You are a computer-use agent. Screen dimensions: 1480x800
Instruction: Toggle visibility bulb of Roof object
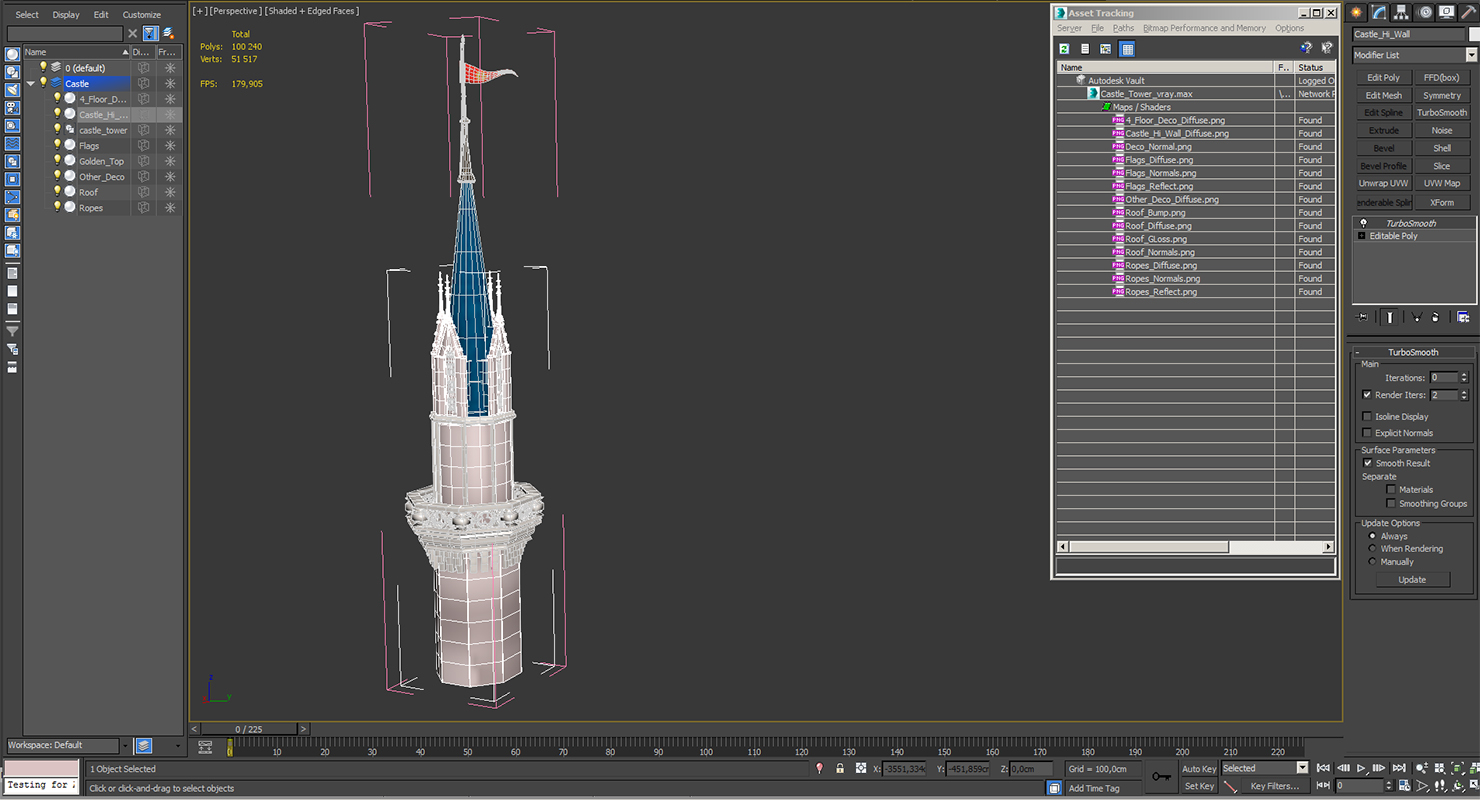57,192
